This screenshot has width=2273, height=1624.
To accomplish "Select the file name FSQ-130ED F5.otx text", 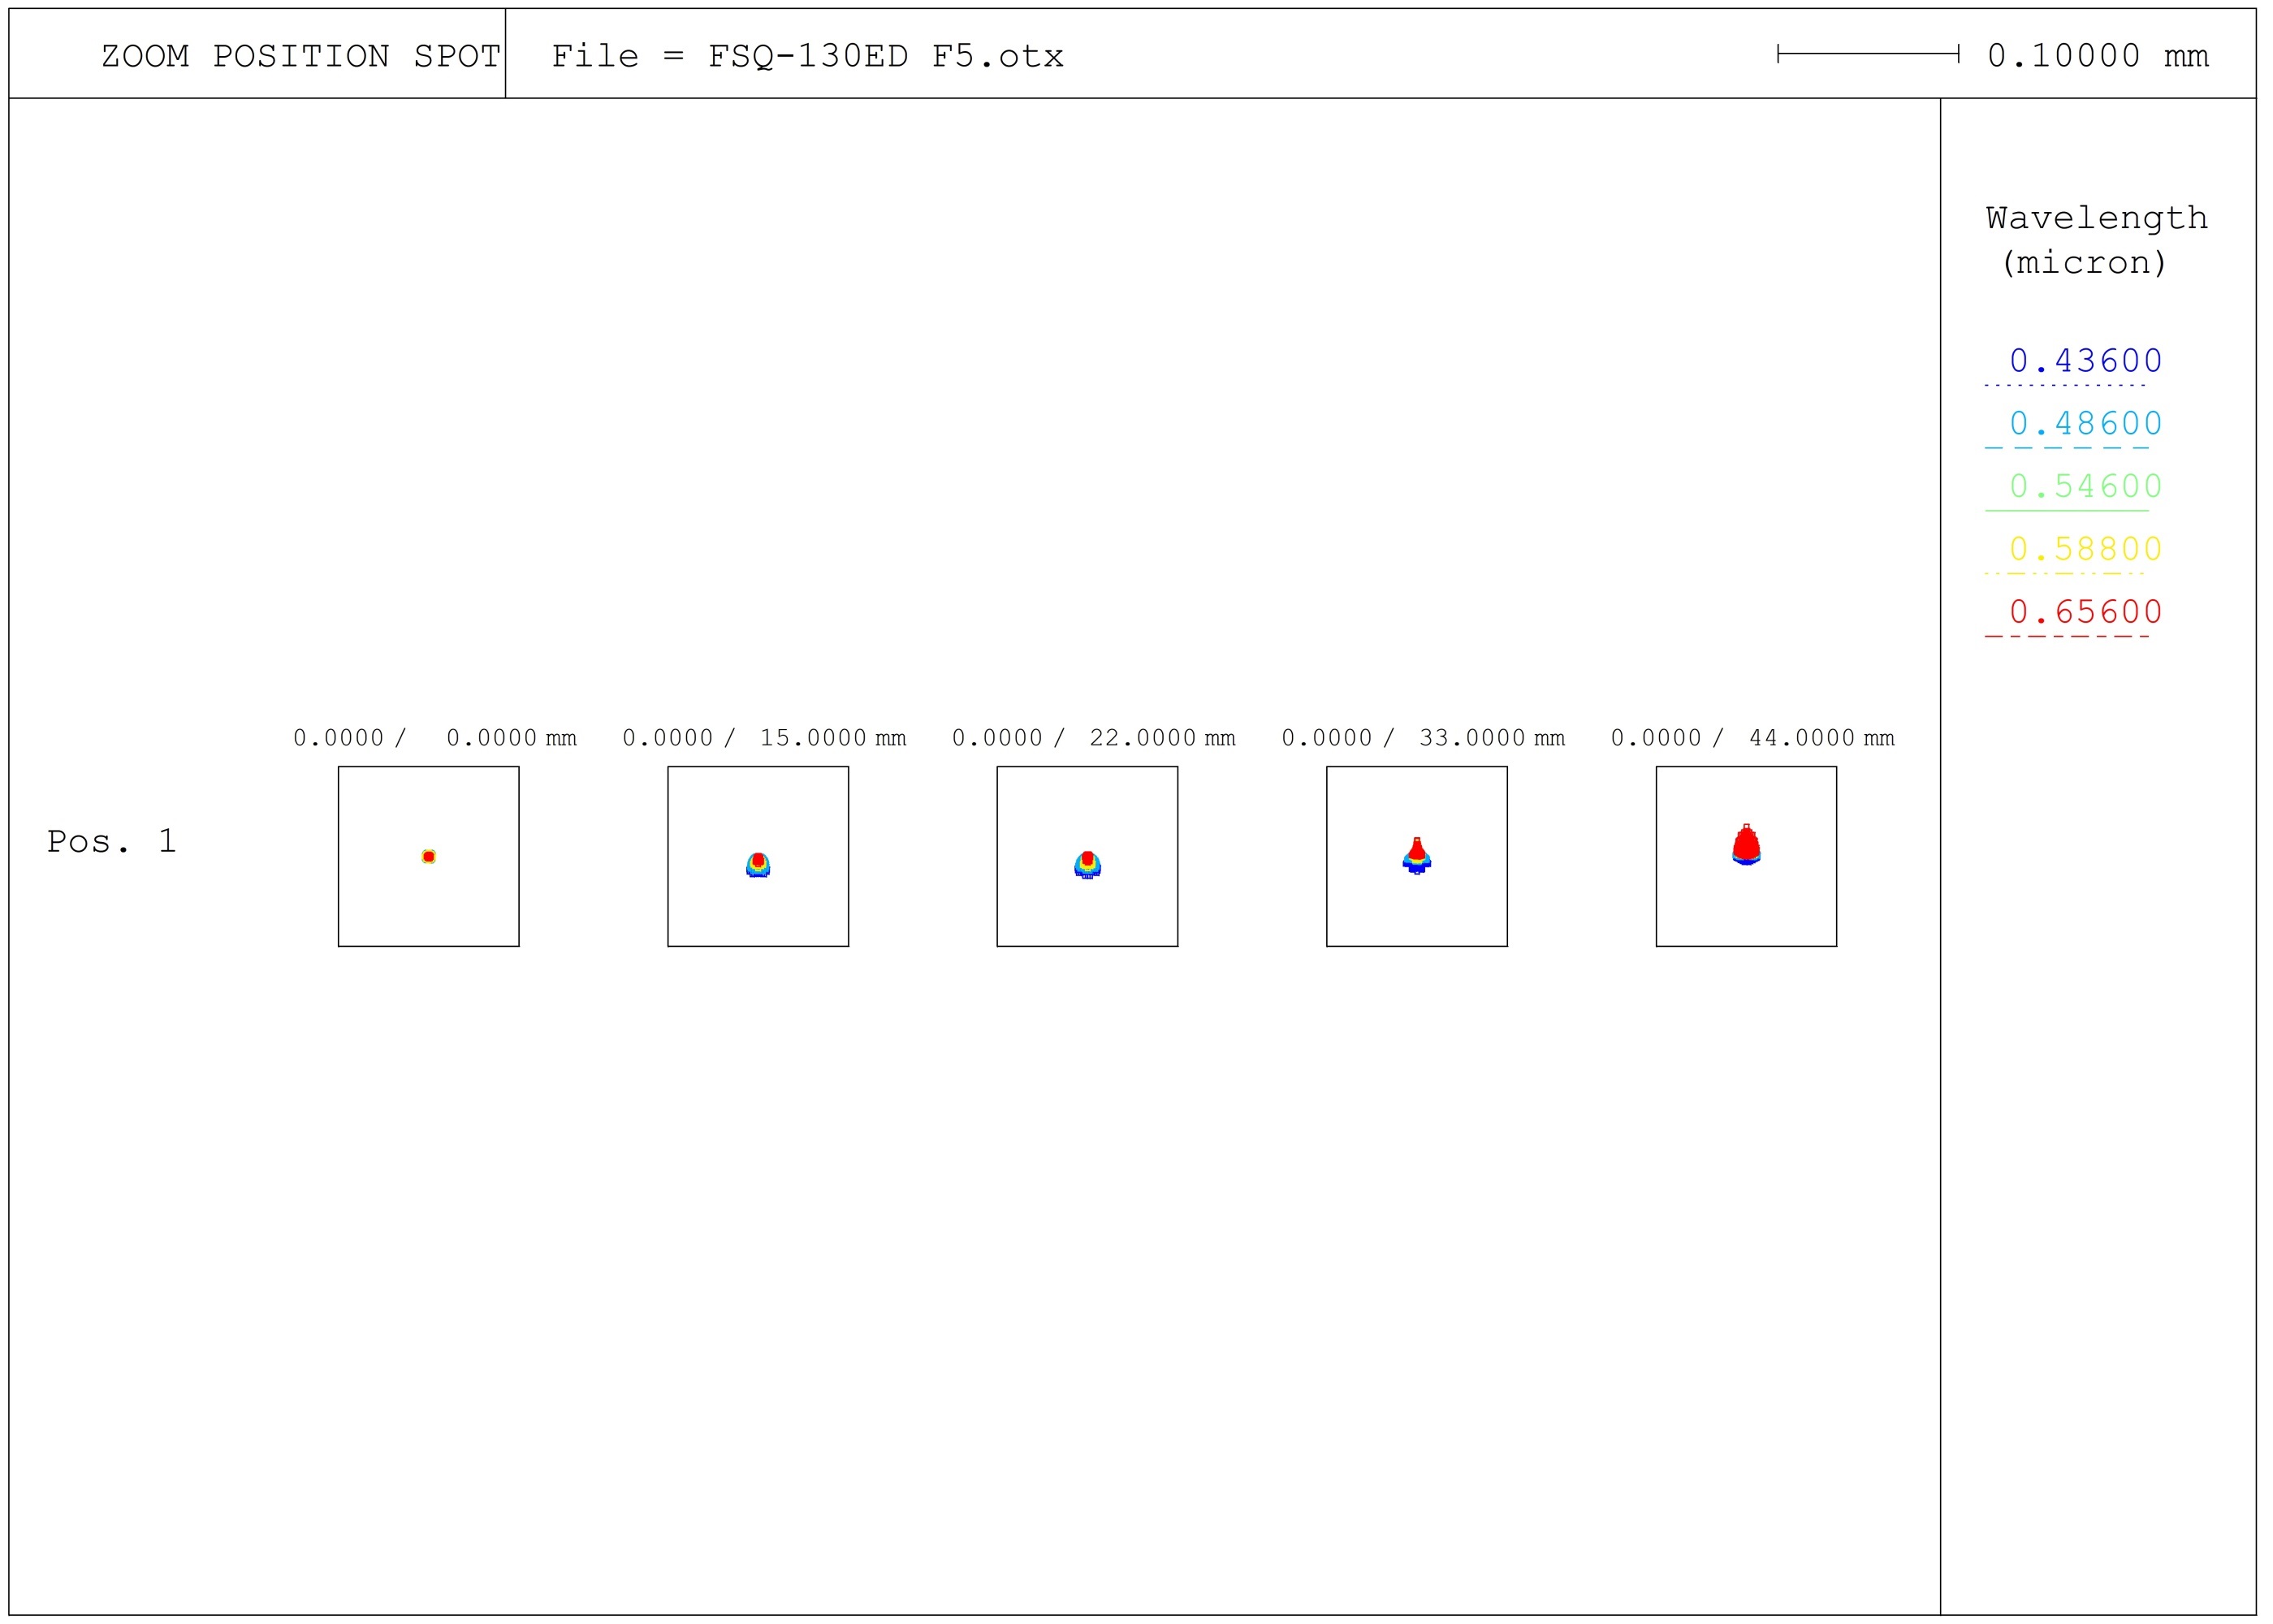I will pos(886,56).
